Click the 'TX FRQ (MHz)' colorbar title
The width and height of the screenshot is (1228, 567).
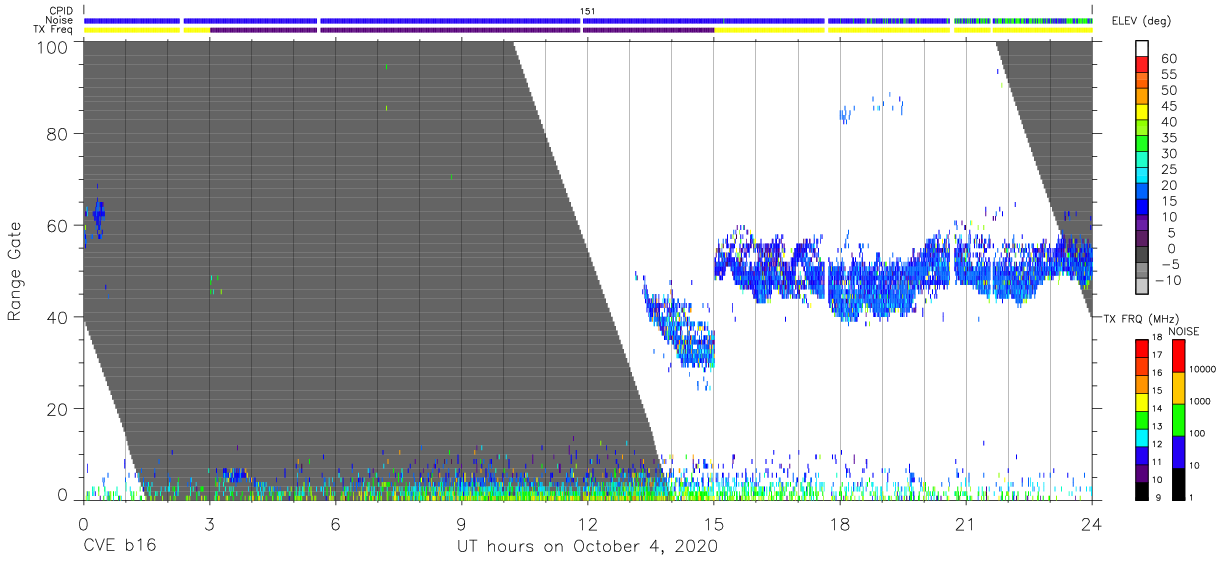pyautogui.click(x=1141, y=318)
